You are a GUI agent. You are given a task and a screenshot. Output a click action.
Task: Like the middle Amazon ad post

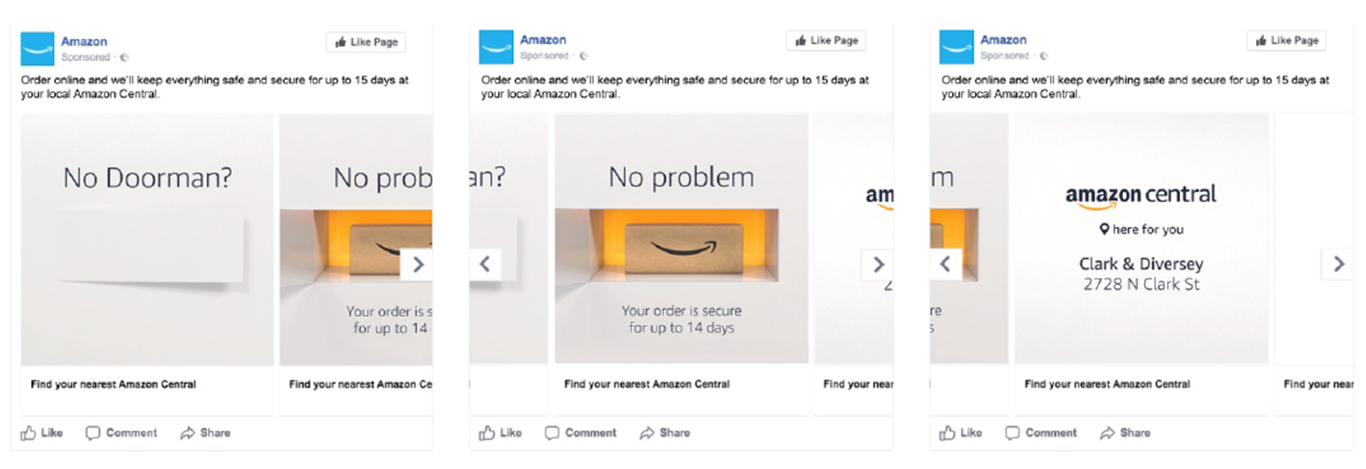(501, 433)
